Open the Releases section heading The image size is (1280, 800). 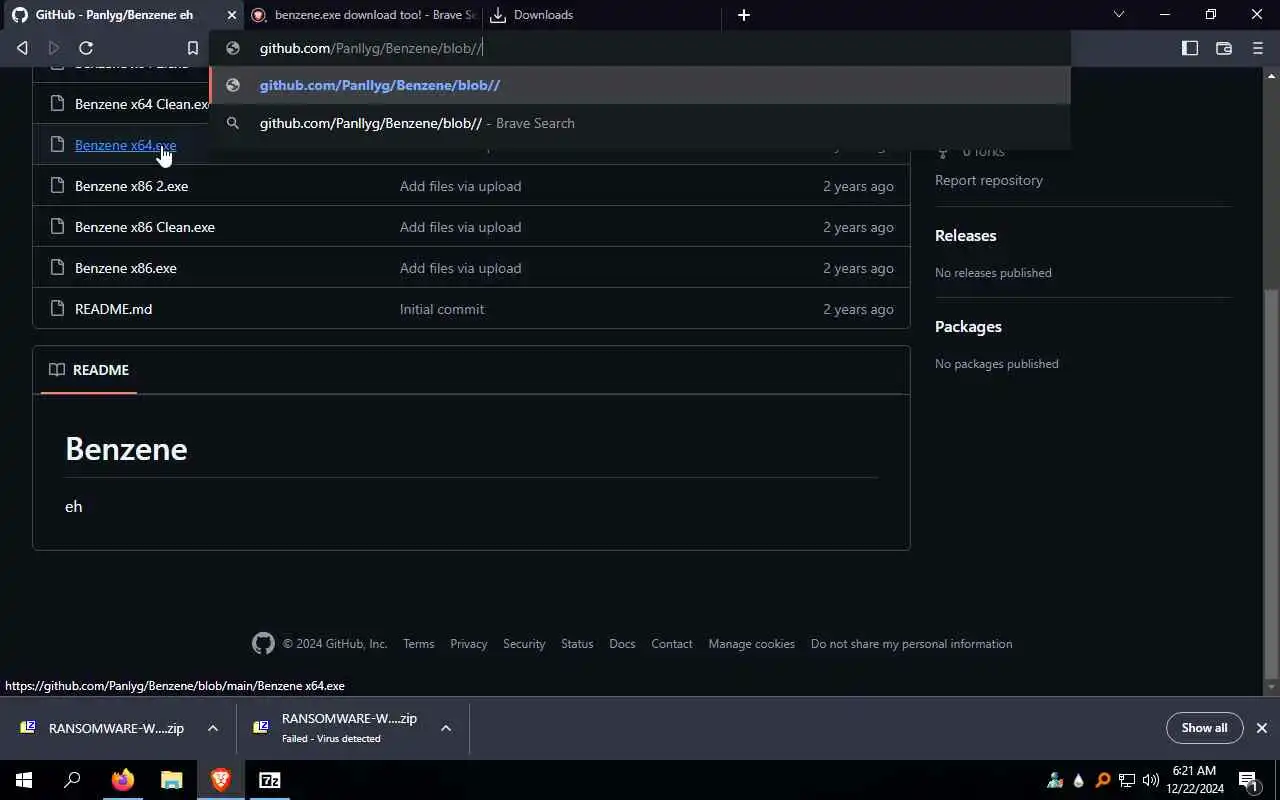(965, 236)
